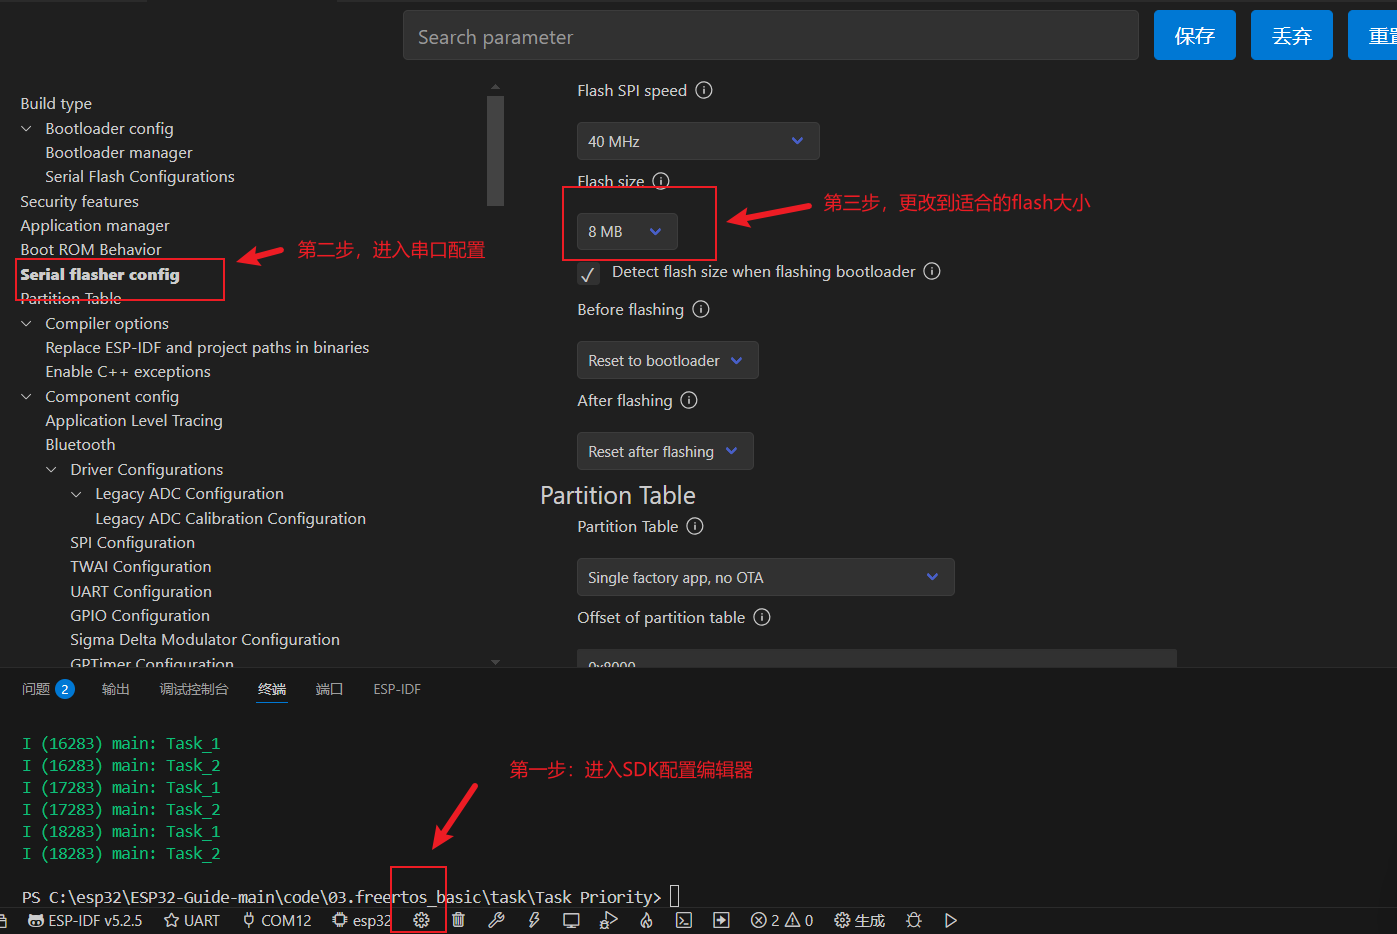Screen dimensions: 1397x934
Task: Select the Full Clean trash icon
Action: 458,920
